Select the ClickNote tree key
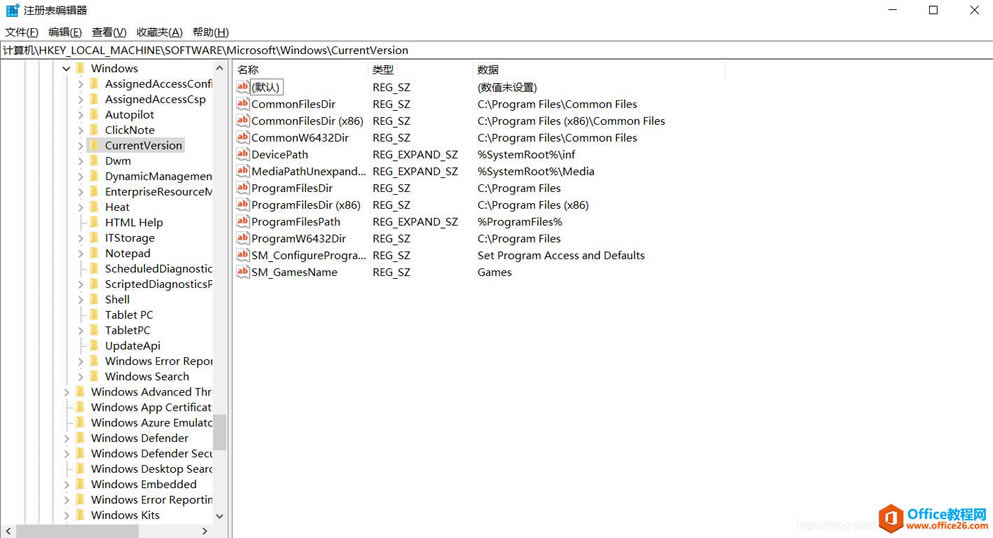This screenshot has width=993, height=538. click(130, 130)
